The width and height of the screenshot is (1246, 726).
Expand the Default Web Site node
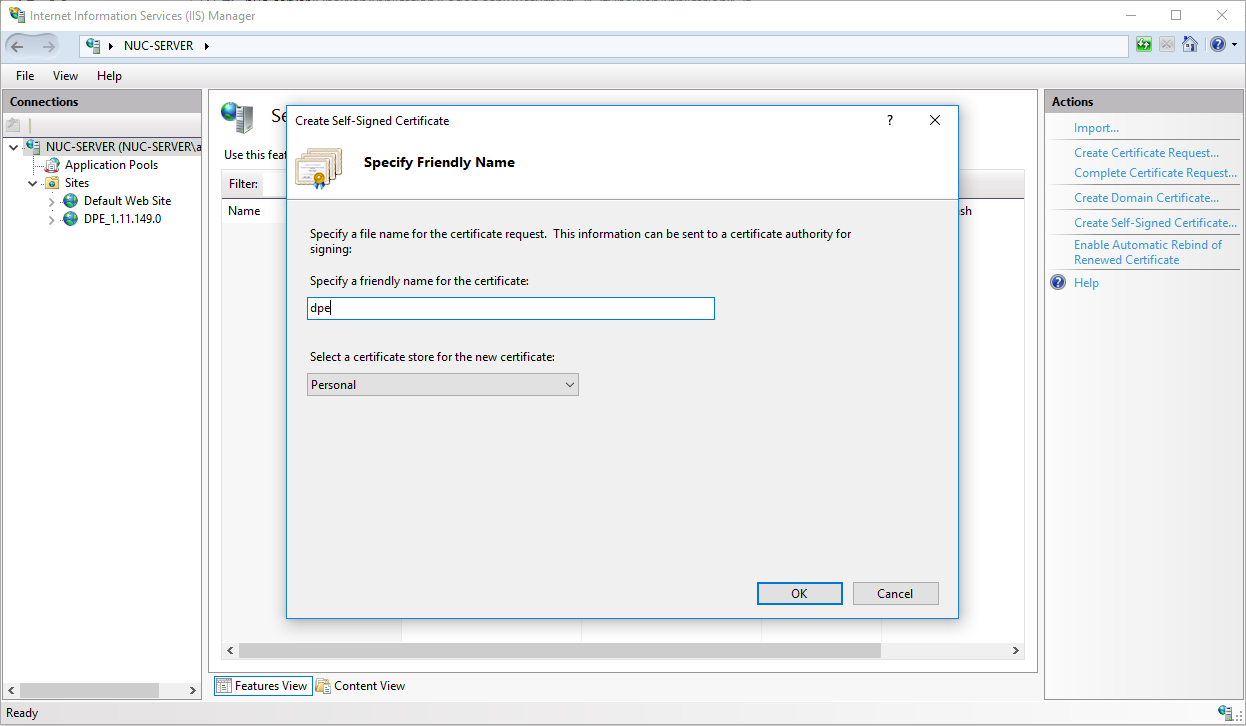(52, 201)
